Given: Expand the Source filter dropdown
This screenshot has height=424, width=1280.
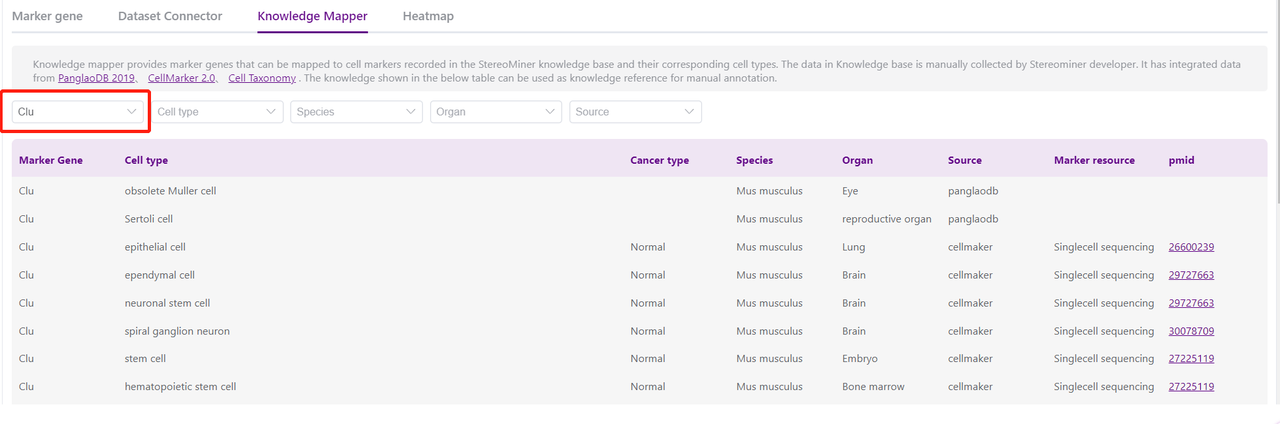Looking at the screenshot, I should coord(635,112).
